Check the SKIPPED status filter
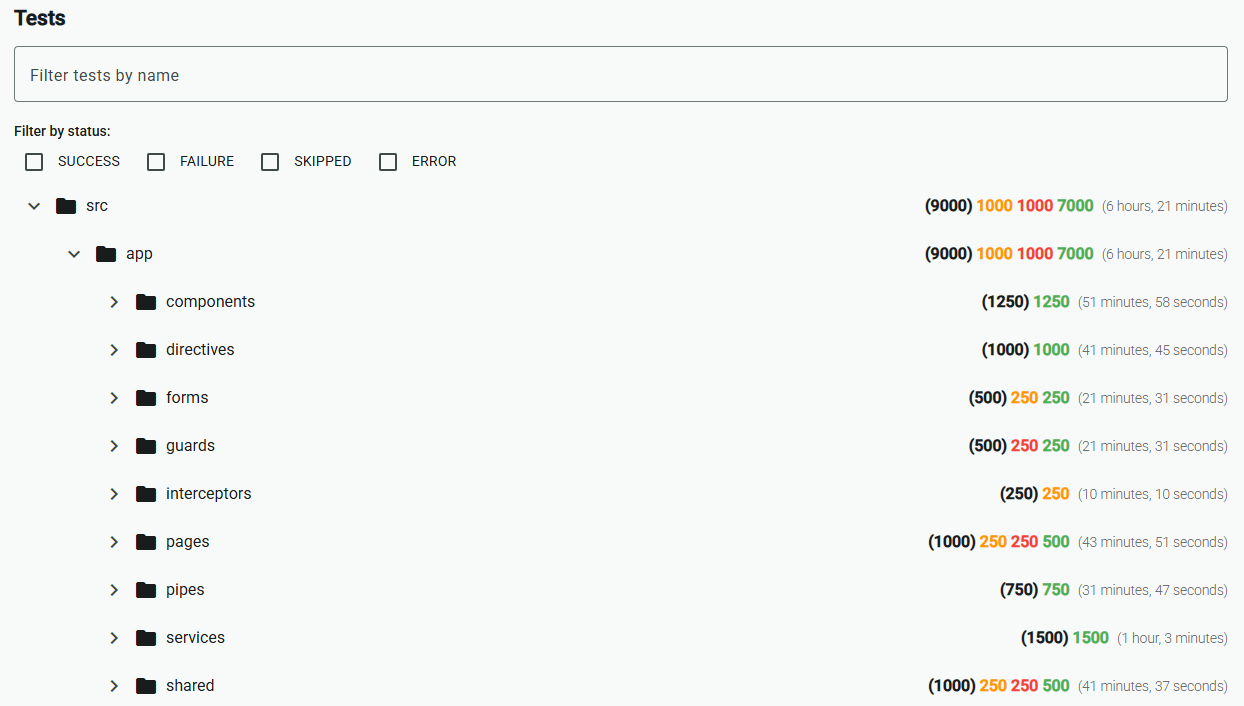 point(270,162)
